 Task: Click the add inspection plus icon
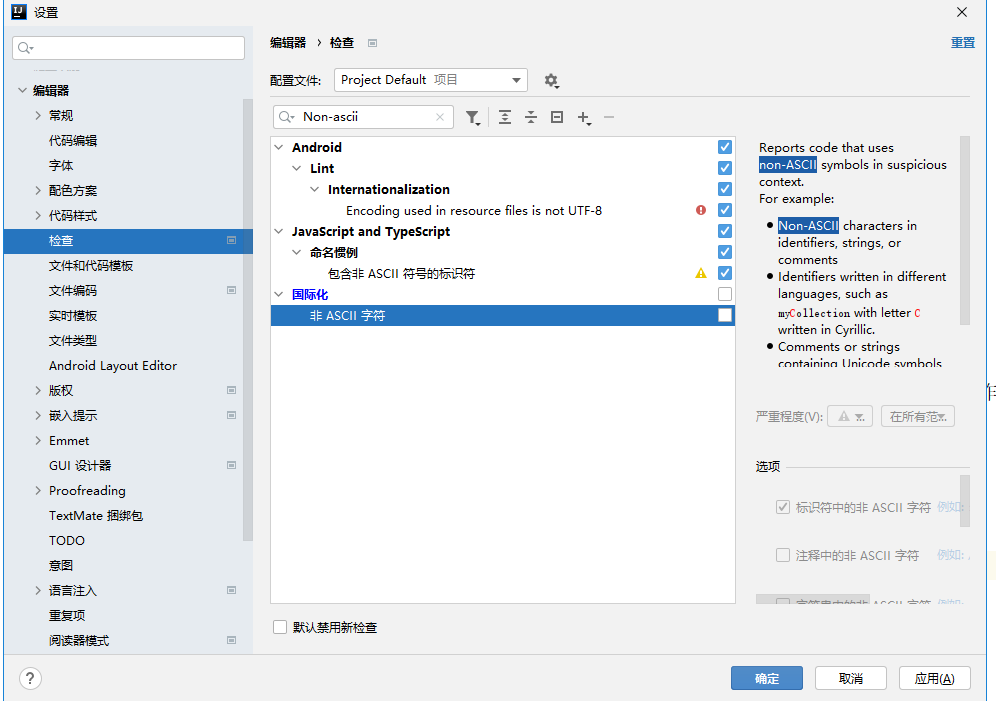click(x=584, y=117)
